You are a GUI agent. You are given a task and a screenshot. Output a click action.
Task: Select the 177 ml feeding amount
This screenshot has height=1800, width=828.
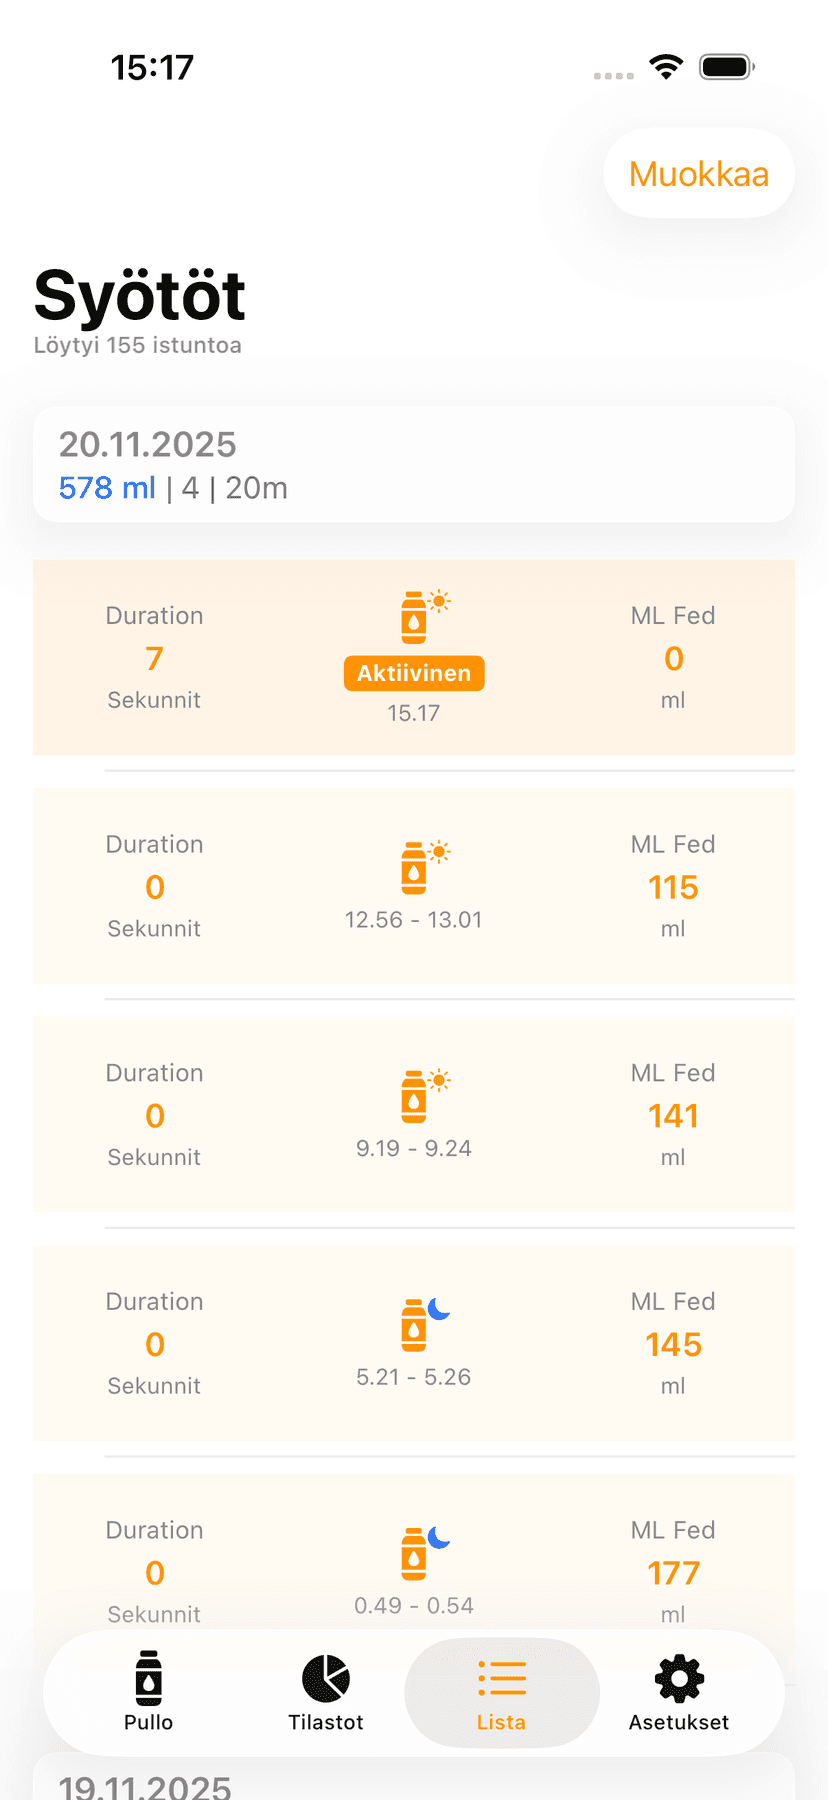point(673,1573)
